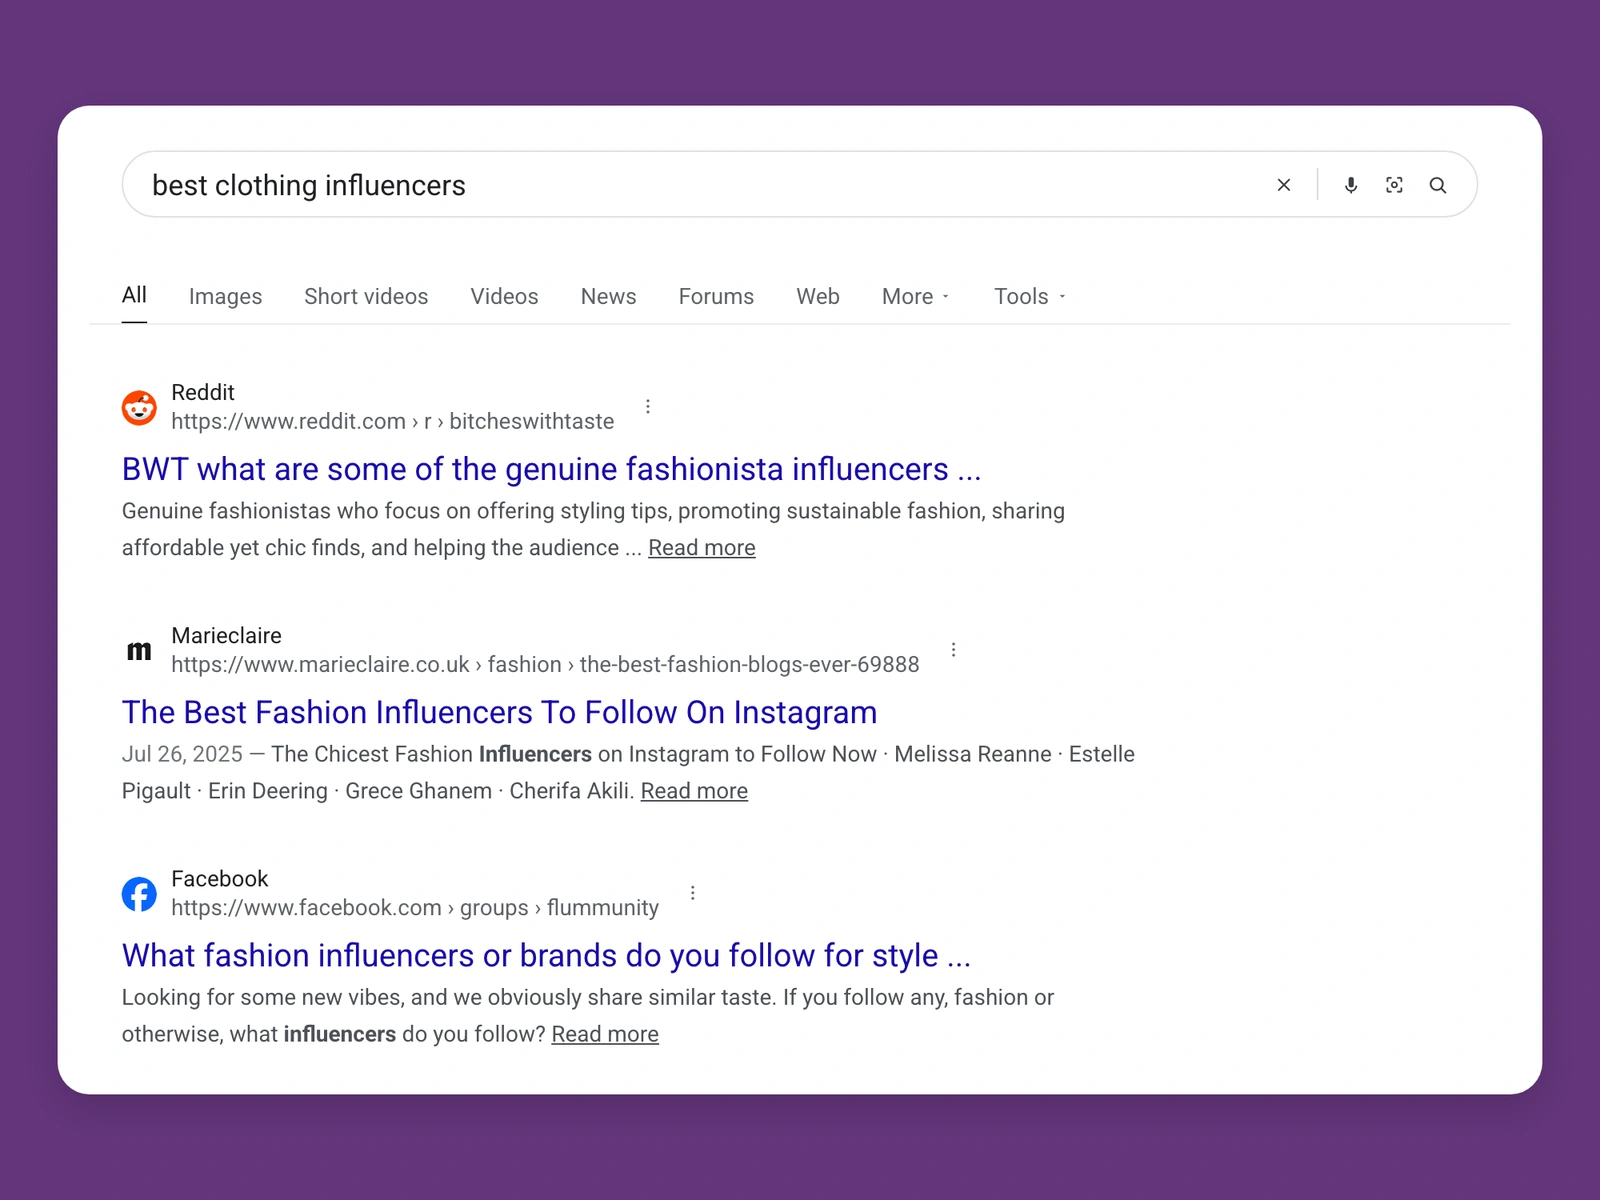Viewport: 1600px width, 1200px height.
Task: Click the 'Facebook' site name
Action: click(x=220, y=878)
